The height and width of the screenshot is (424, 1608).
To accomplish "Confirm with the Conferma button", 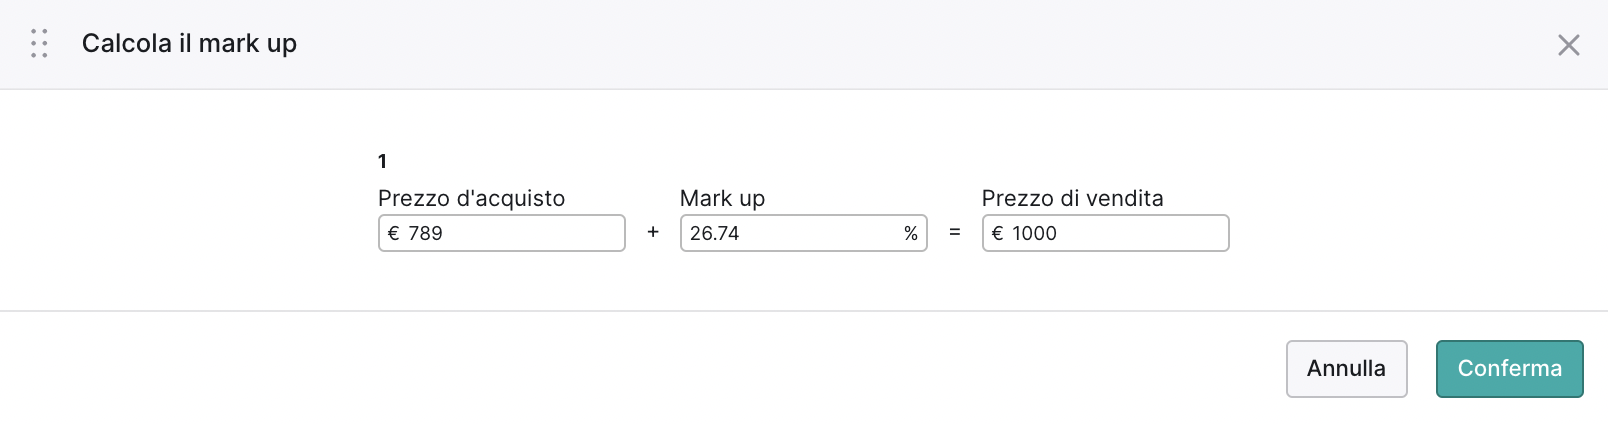I will tap(1510, 369).
